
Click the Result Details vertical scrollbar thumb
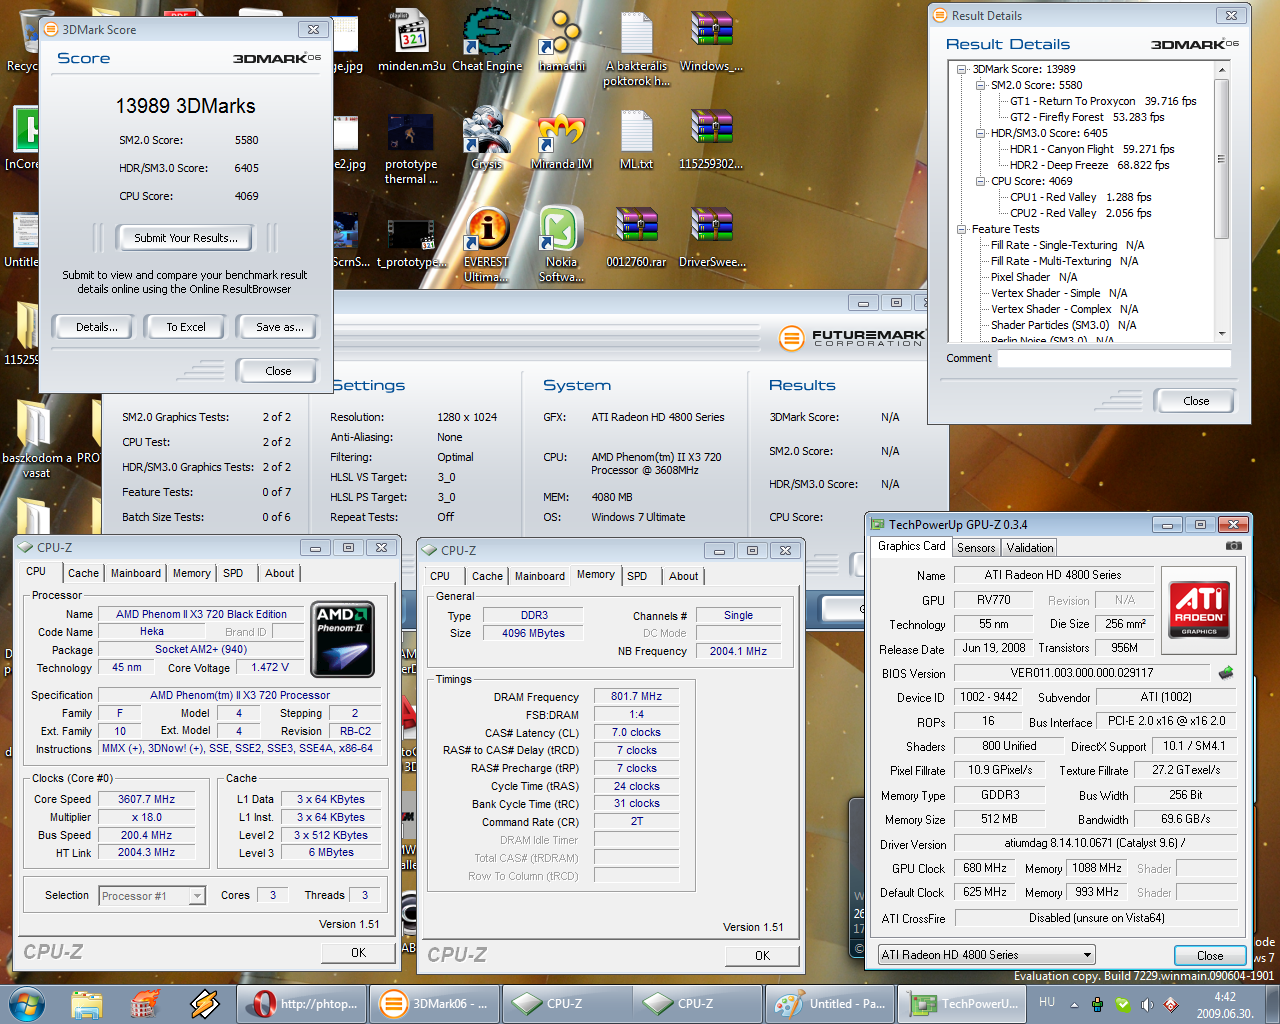click(x=1221, y=158)
